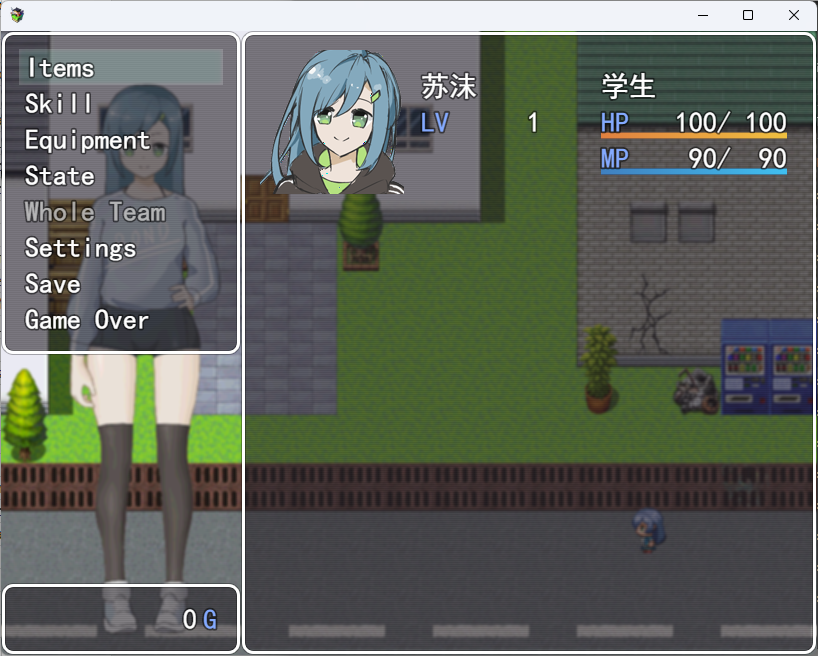Choose Game Over from the menu
The height and width of the screenshot is (656, 818).
[87, 320]
